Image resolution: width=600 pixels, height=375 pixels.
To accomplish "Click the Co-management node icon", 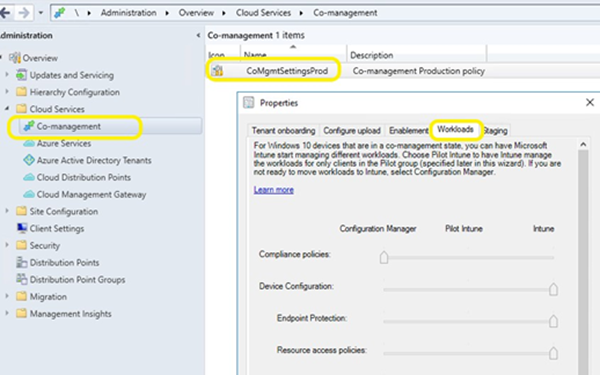I will point(29,126).
